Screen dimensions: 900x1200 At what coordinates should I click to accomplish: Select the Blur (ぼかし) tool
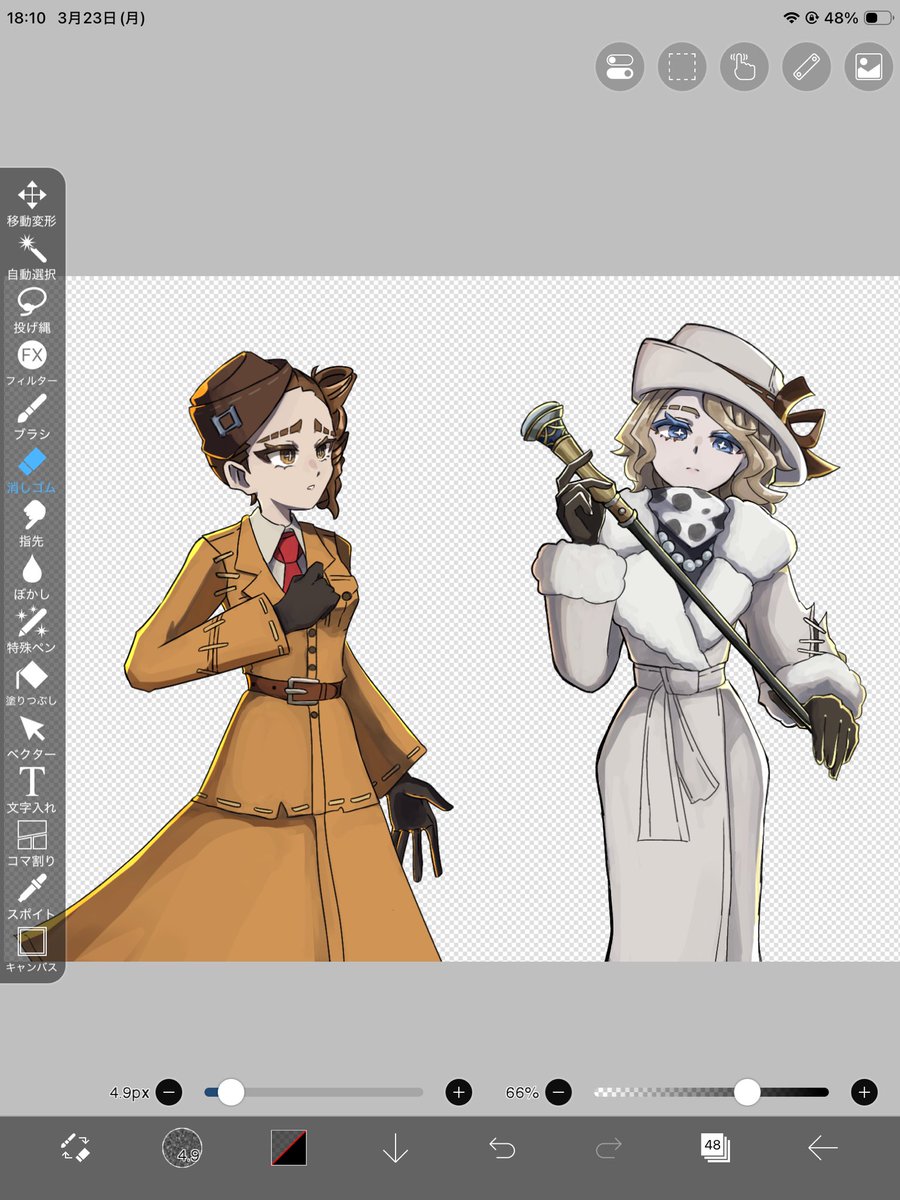click(x=32, y=577)
